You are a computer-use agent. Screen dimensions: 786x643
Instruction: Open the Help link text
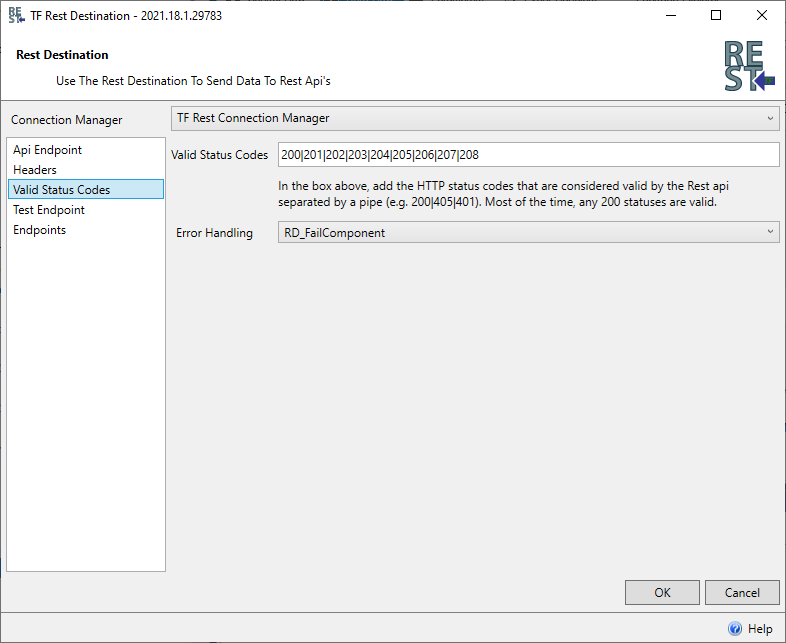coord(760,629)
